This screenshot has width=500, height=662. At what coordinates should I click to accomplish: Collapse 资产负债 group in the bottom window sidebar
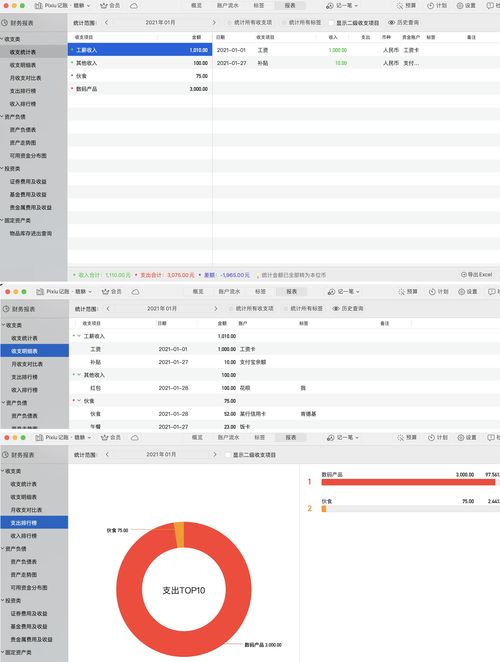4,548
